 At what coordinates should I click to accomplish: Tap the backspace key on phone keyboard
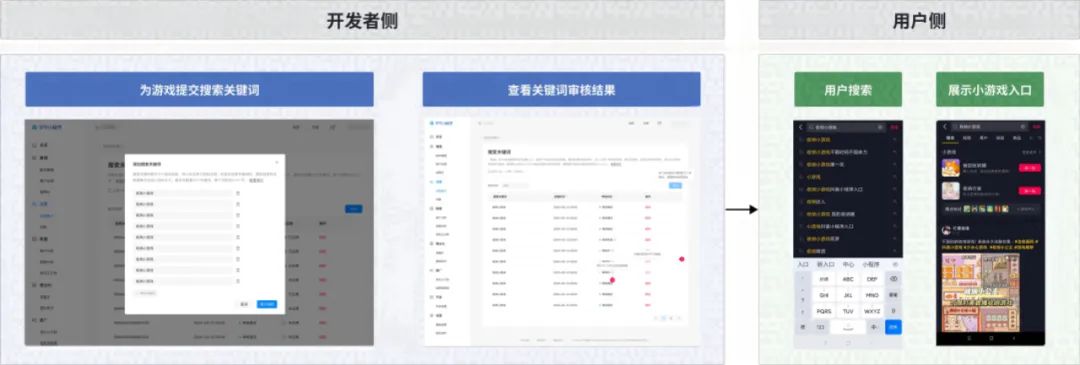point(893,279)
